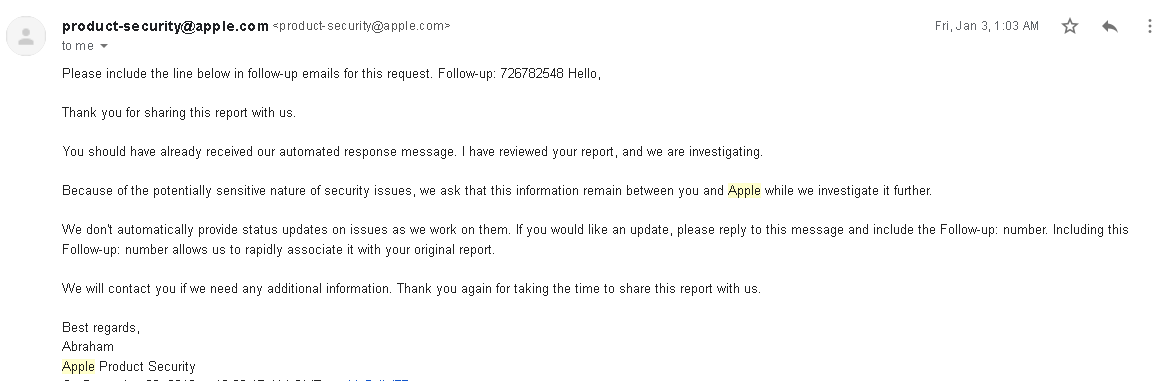The image size is (1174, 381).
Task: Click the highlighted Apple word in 'you and Apple'
Action: click(744, 191)
